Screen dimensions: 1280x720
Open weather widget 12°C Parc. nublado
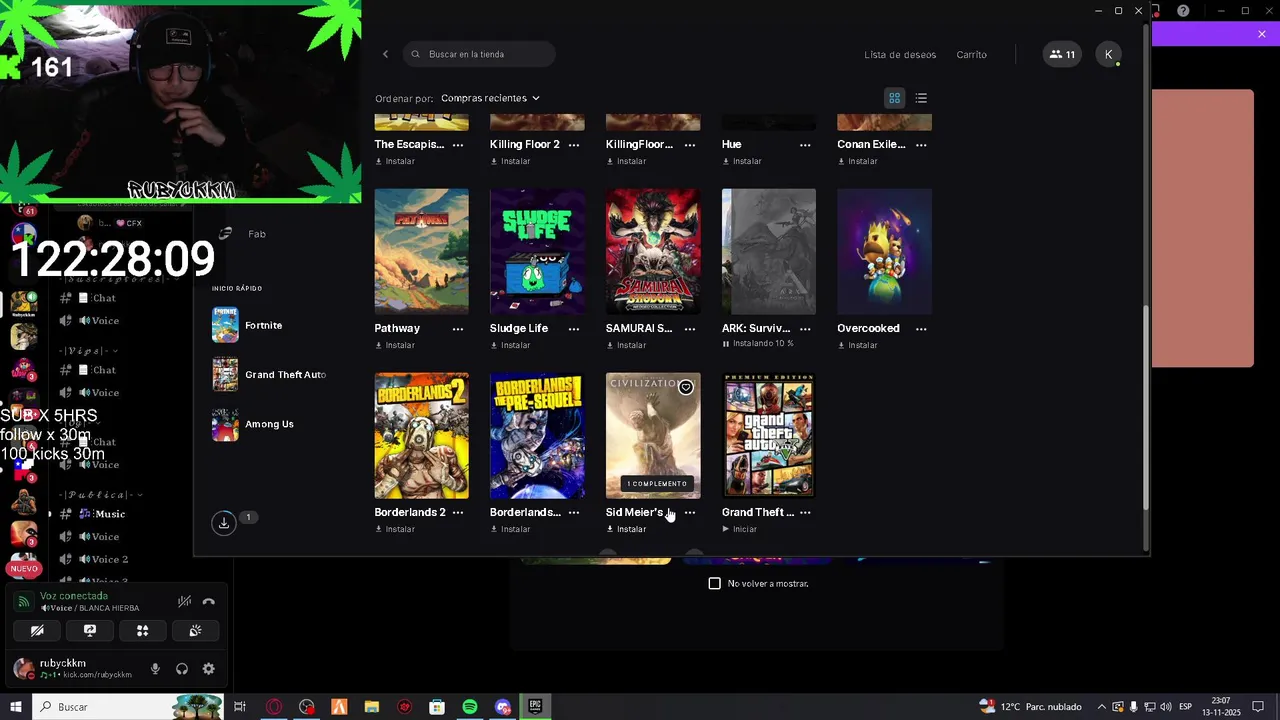point(1030,707)
